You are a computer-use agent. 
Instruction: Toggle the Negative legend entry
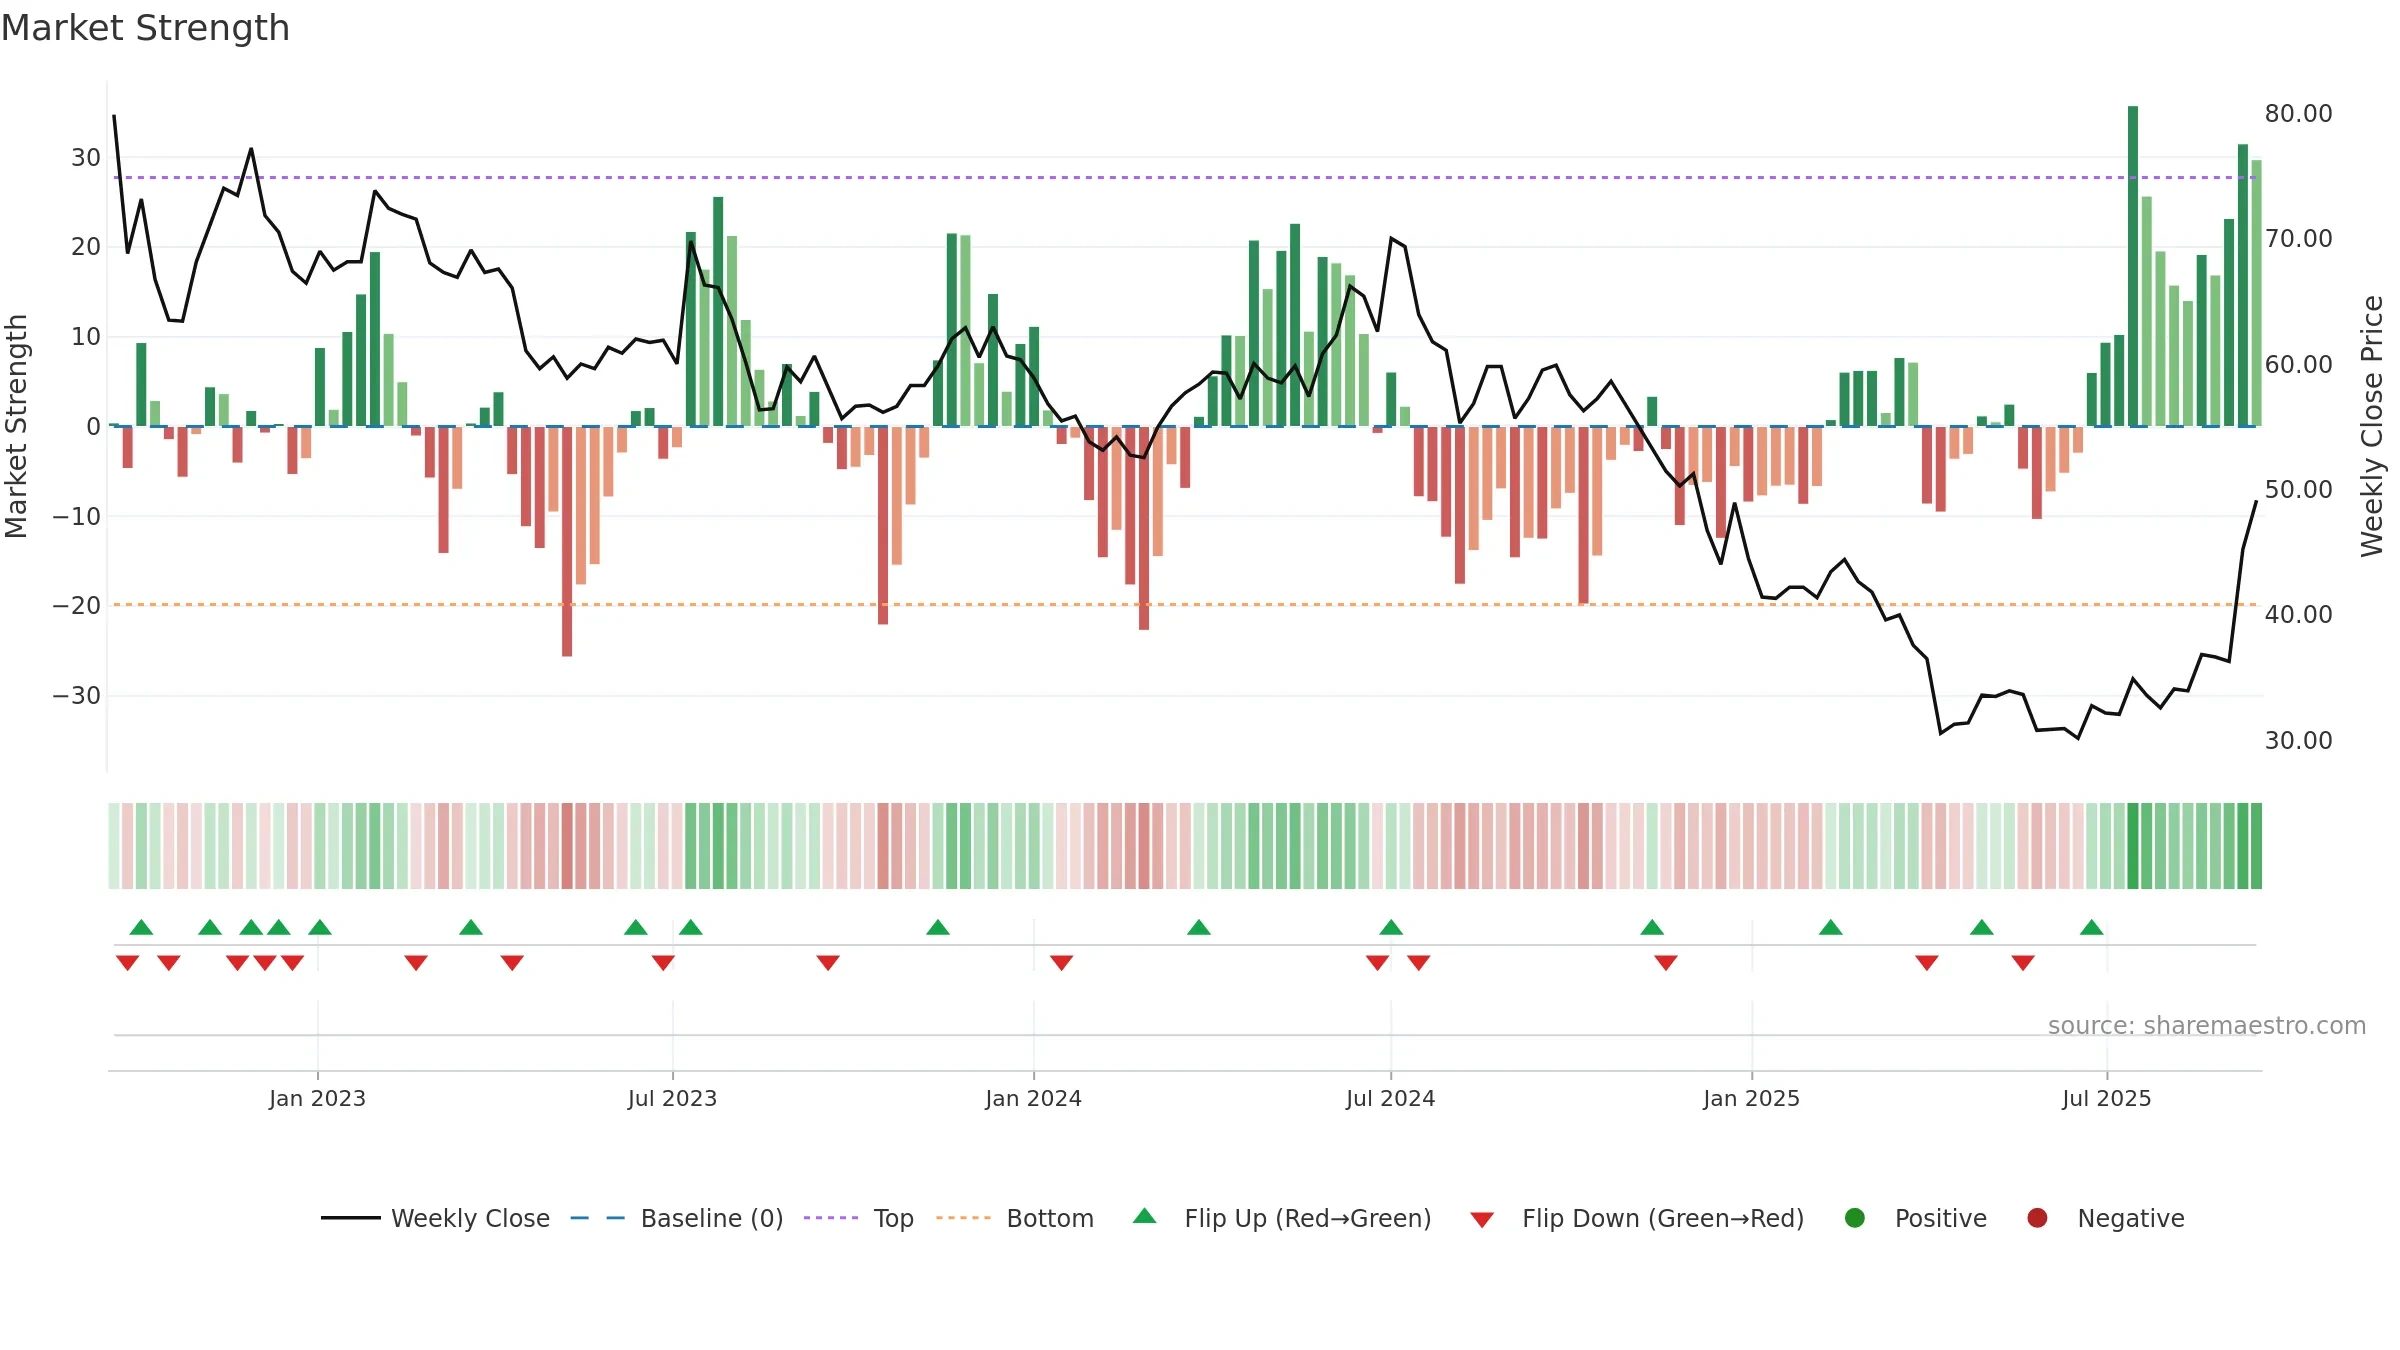pos(2105,1218)
